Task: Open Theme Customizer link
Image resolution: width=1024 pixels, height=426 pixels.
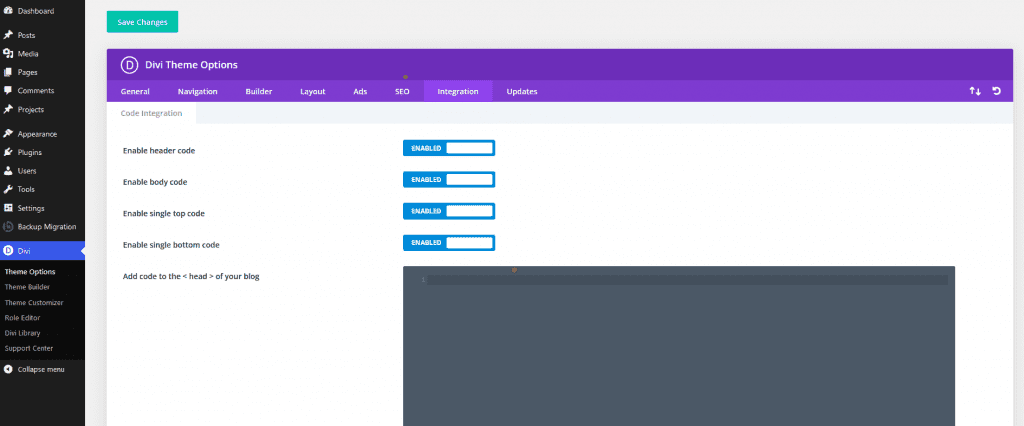Action: (34, 303)
